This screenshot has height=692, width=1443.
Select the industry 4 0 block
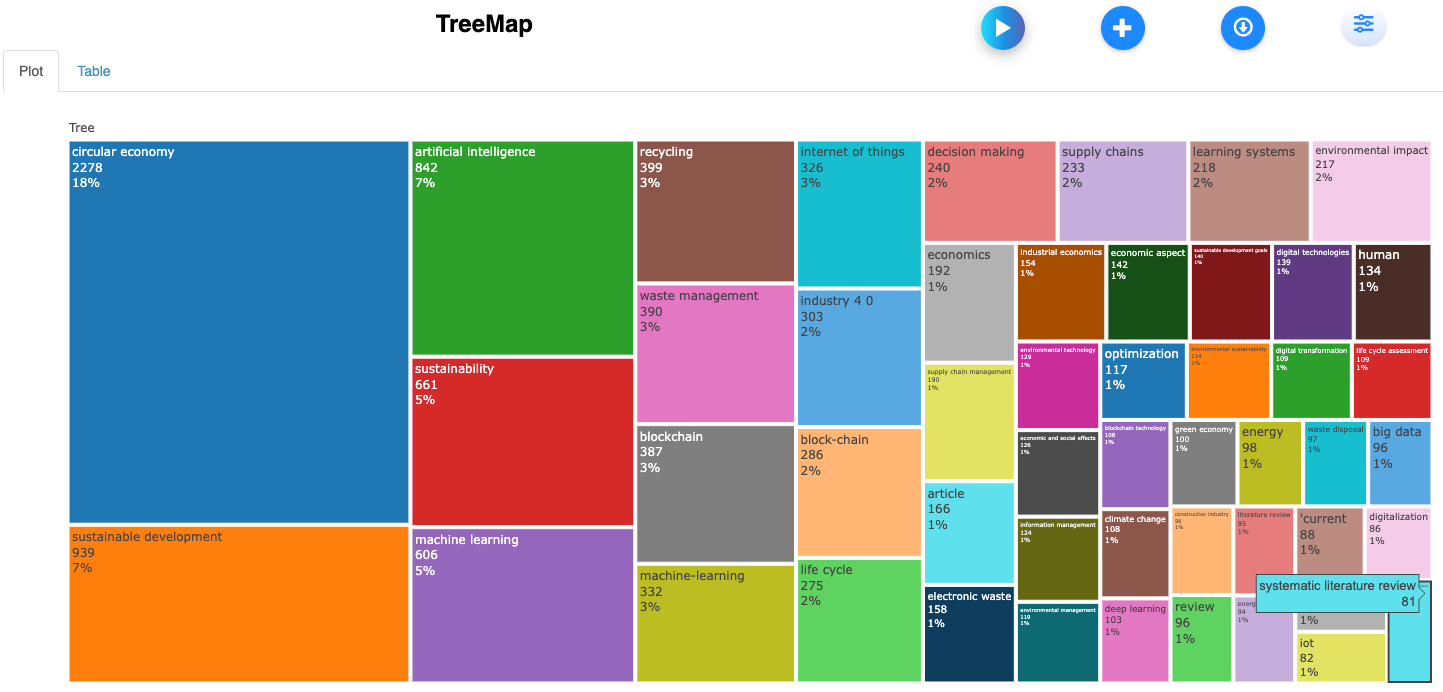pyautogui.click(x=859, y=357)
